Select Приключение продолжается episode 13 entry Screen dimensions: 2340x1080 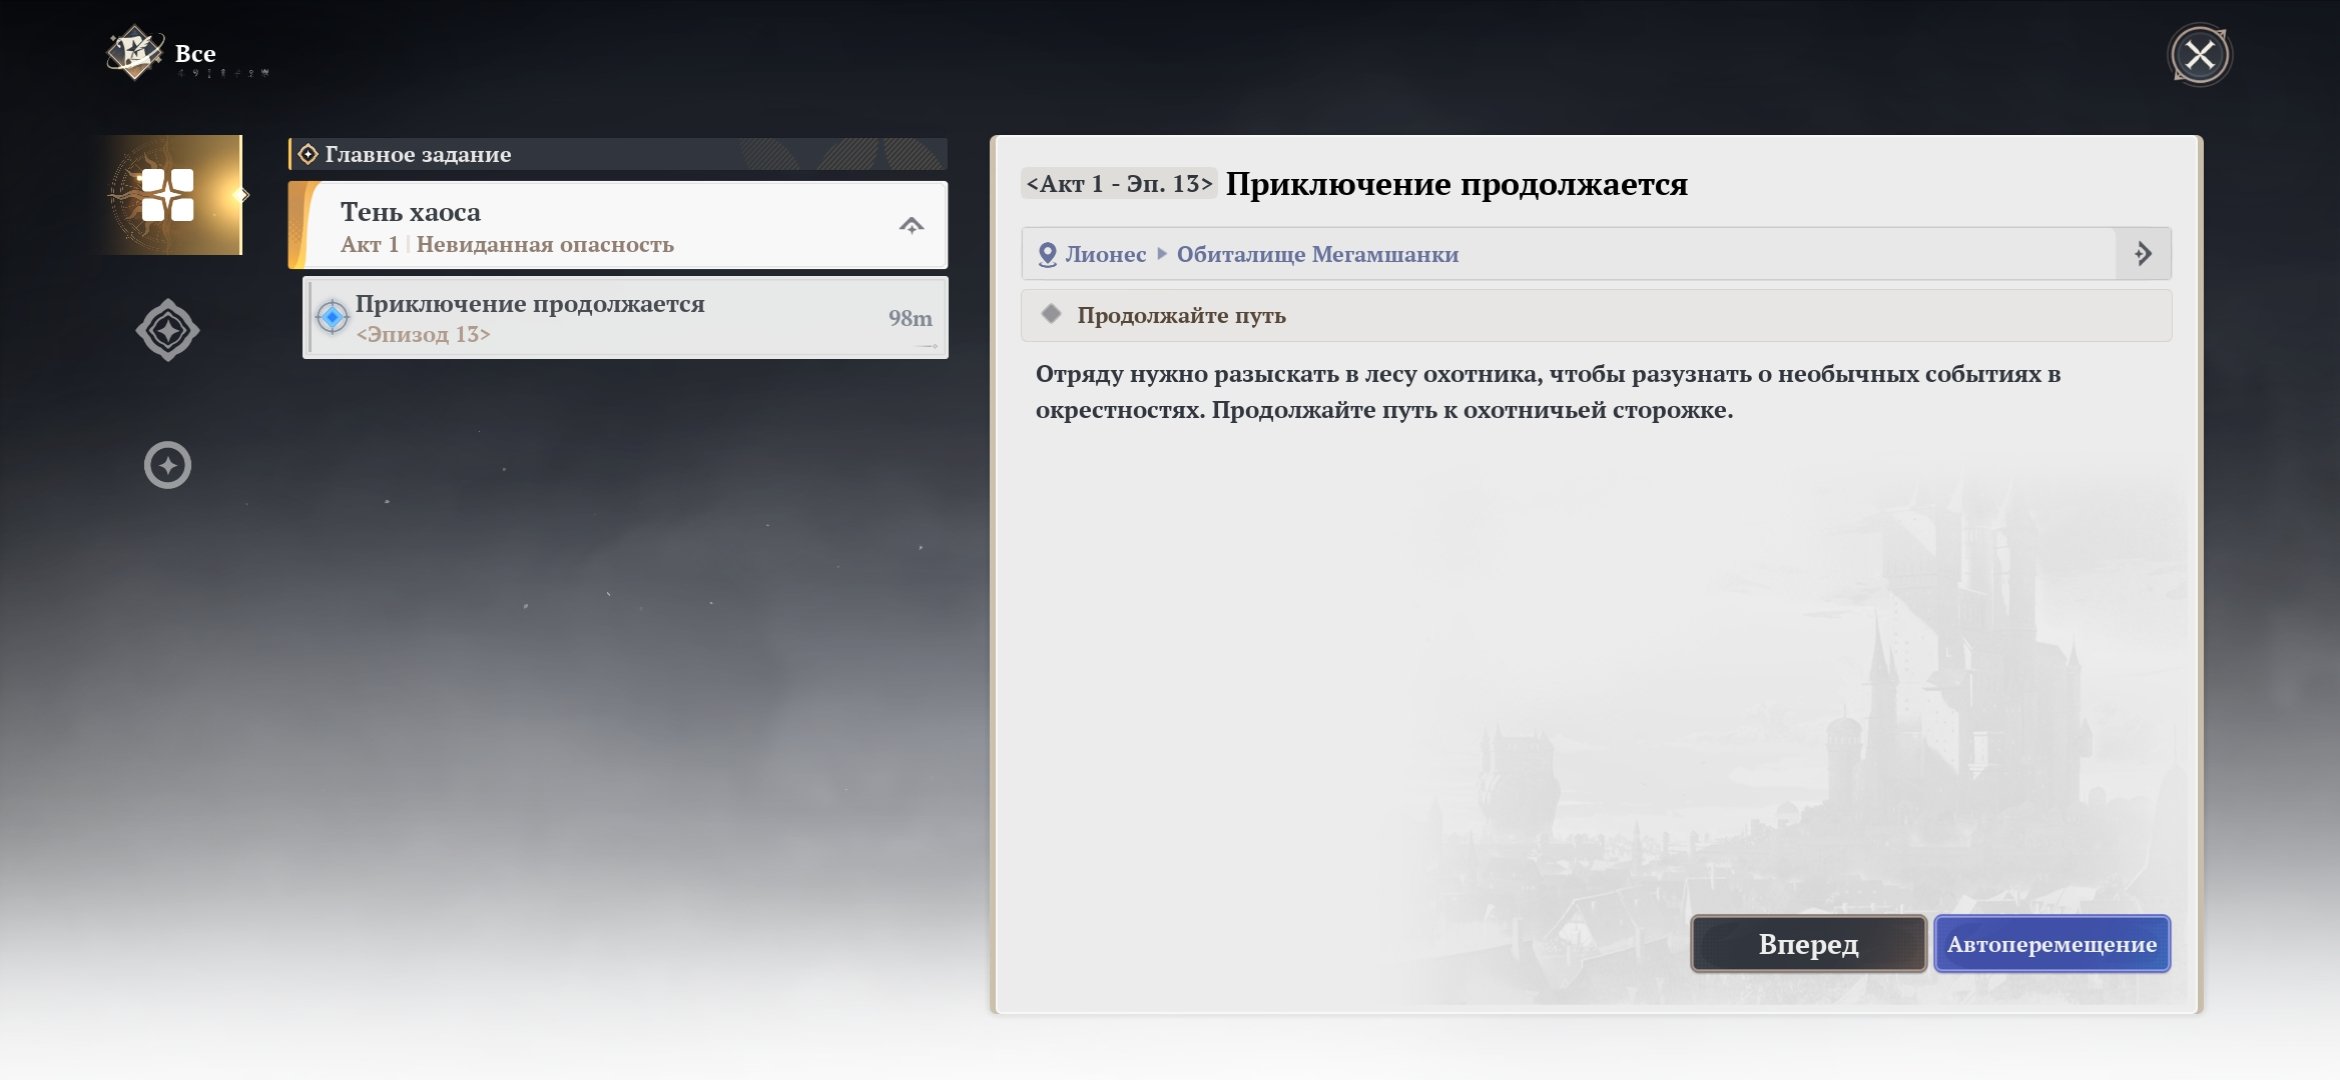point(625,318)
